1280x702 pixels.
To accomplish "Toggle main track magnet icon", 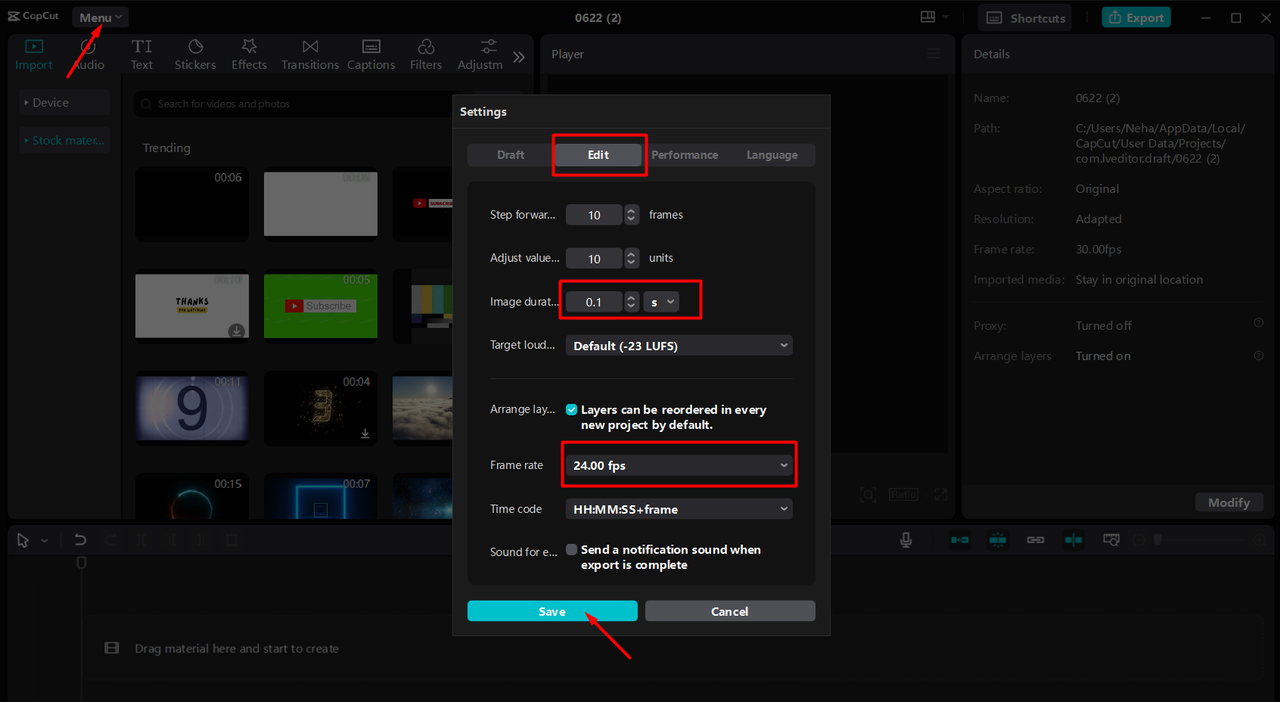I will click(960, 540).
